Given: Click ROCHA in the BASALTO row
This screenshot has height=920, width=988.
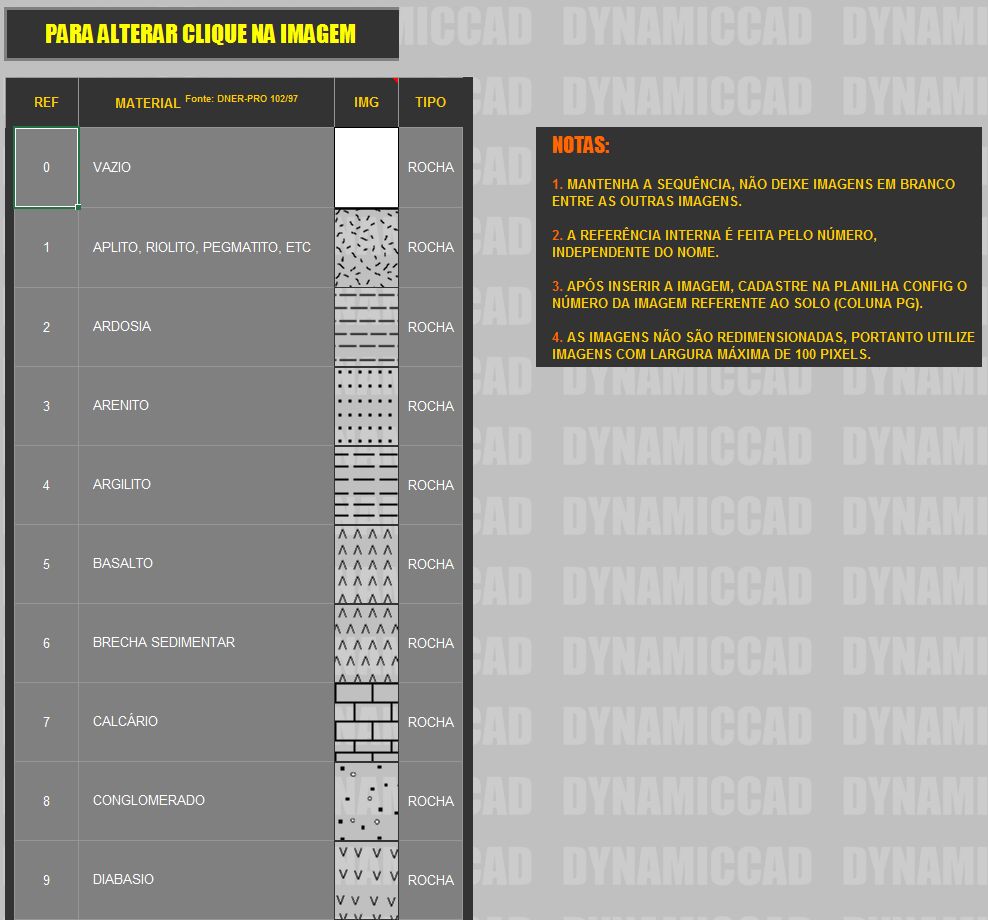Looking at the screenshot, I should pos(430,565).
